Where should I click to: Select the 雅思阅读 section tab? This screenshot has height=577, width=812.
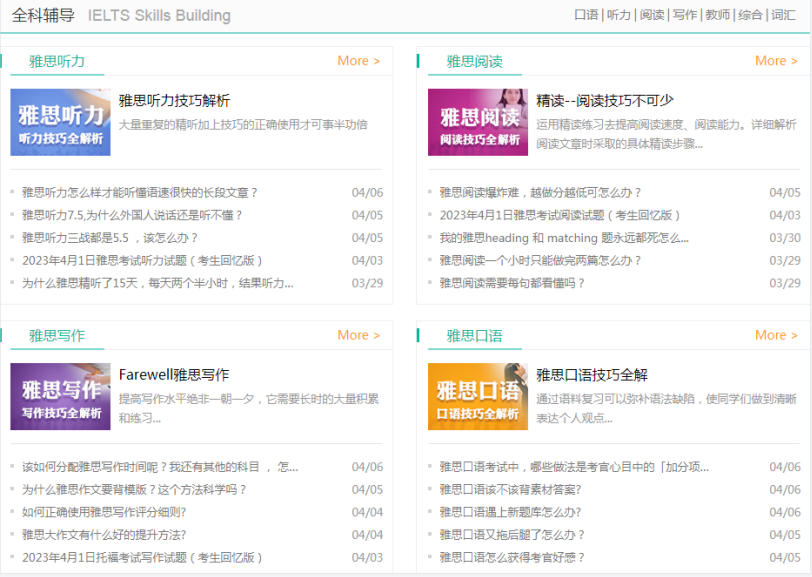point(474,61)
